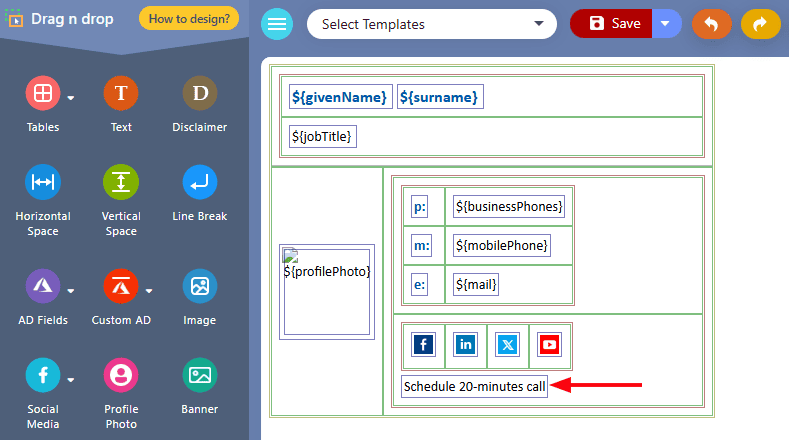Expand the Tables dropdown arrow
The image size is (789, 440).
click(71, 98)
